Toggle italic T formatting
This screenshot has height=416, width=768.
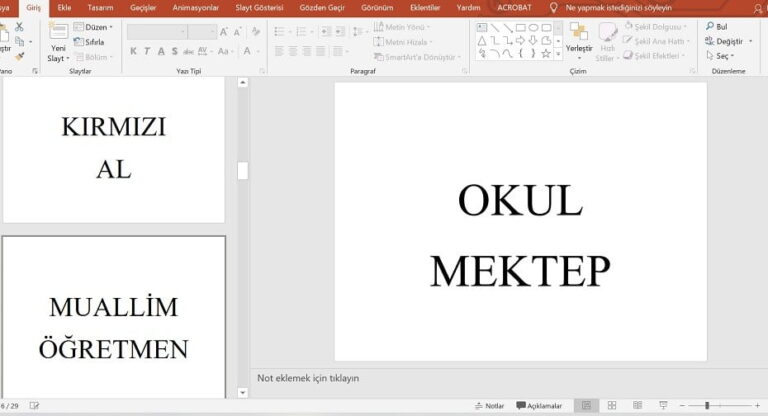[147, 51]
